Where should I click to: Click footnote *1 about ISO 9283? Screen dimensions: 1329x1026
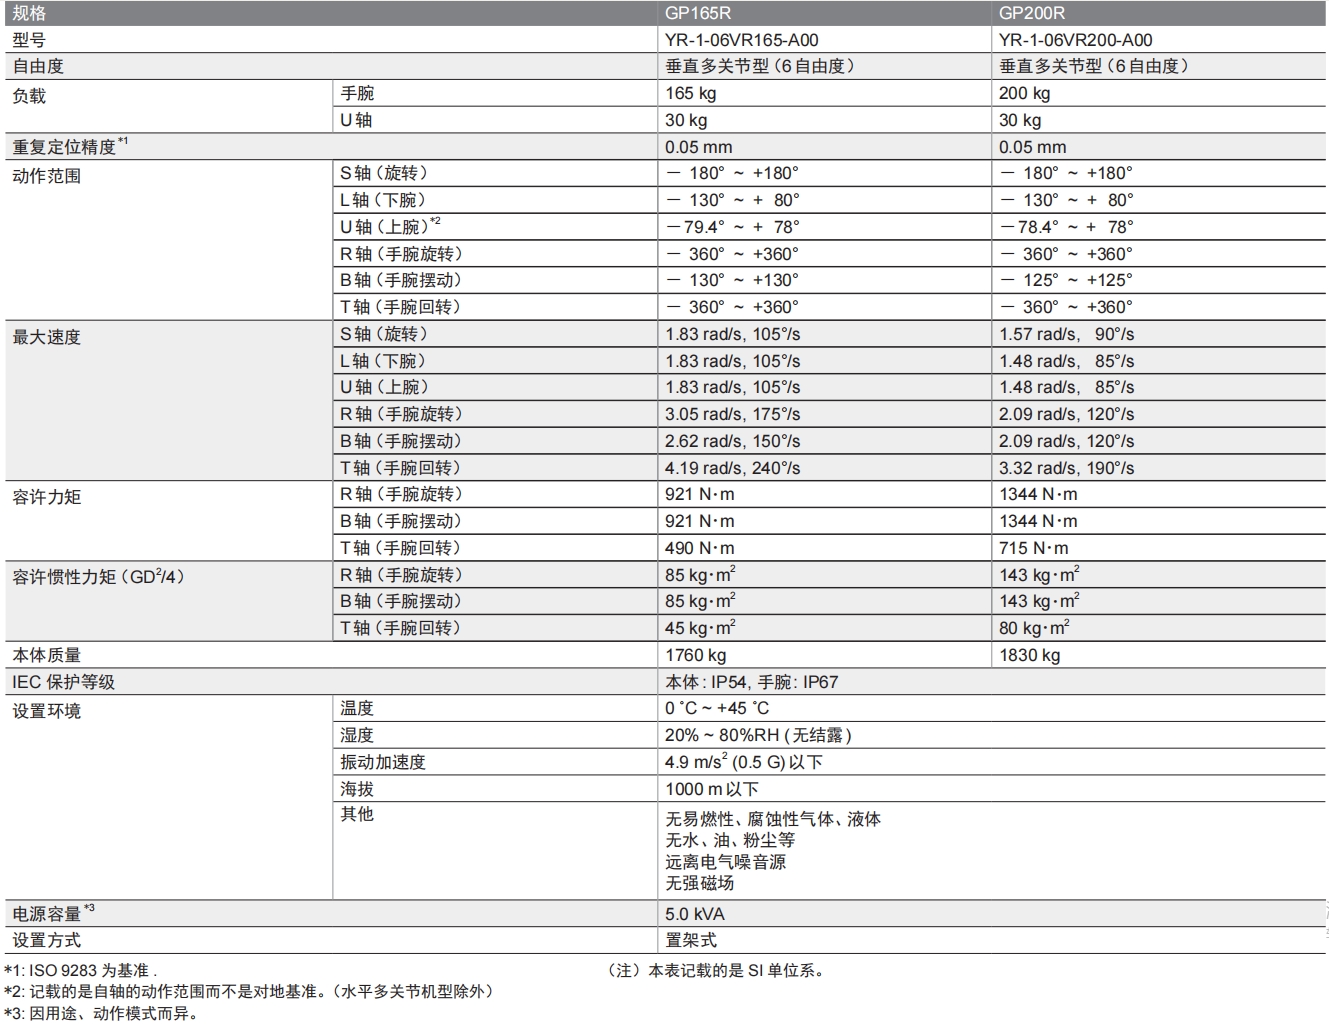point(80,970)
